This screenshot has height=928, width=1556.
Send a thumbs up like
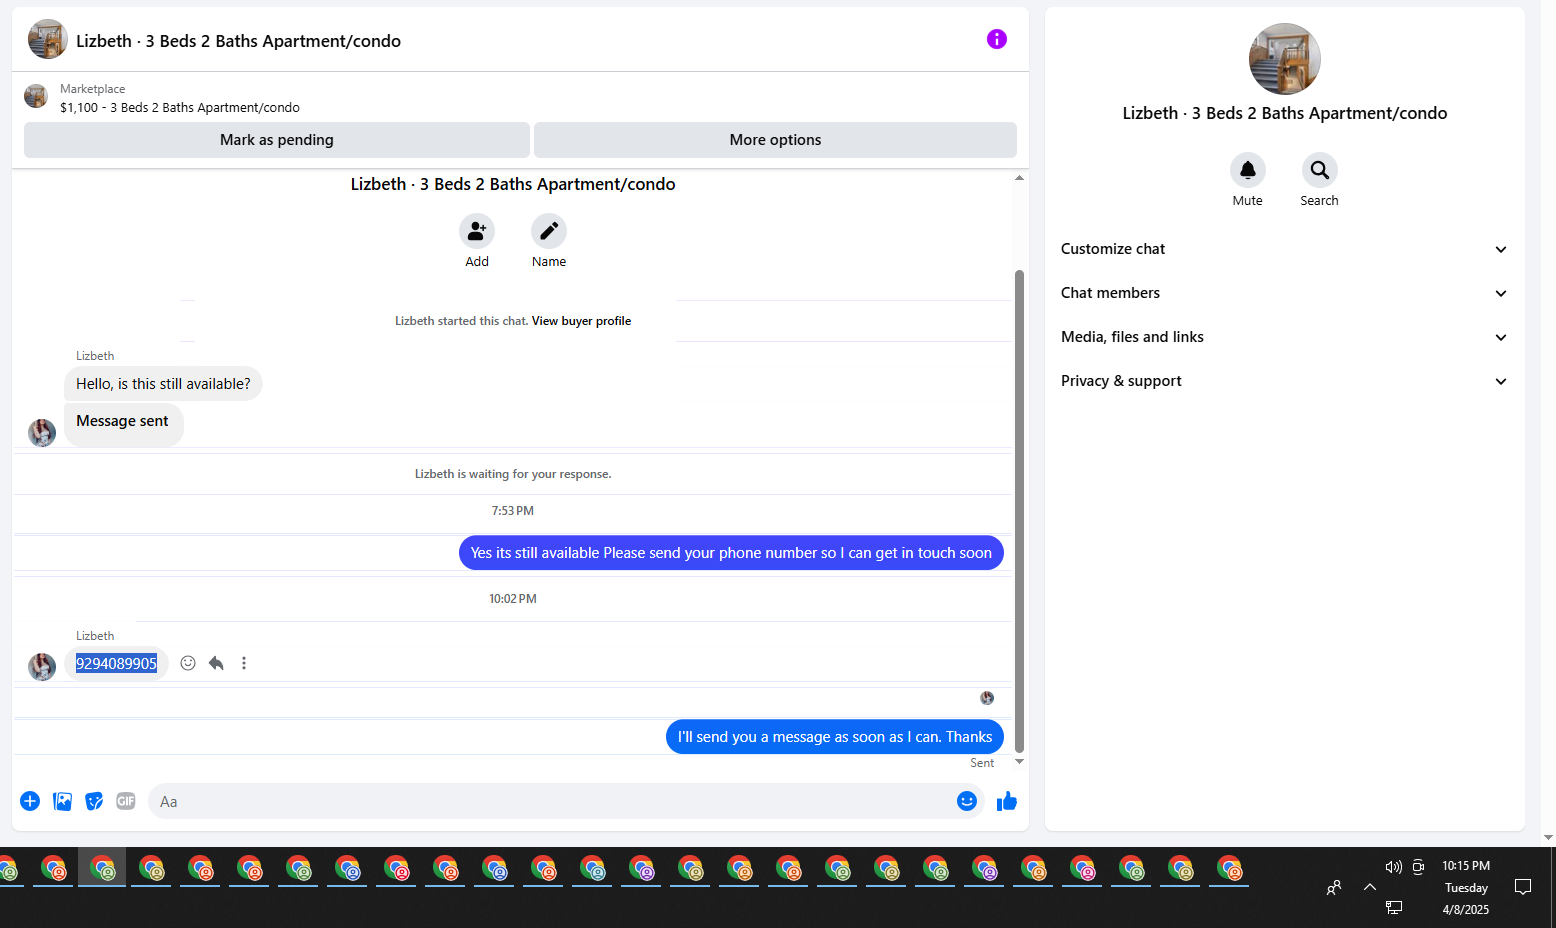(1007, 801)
